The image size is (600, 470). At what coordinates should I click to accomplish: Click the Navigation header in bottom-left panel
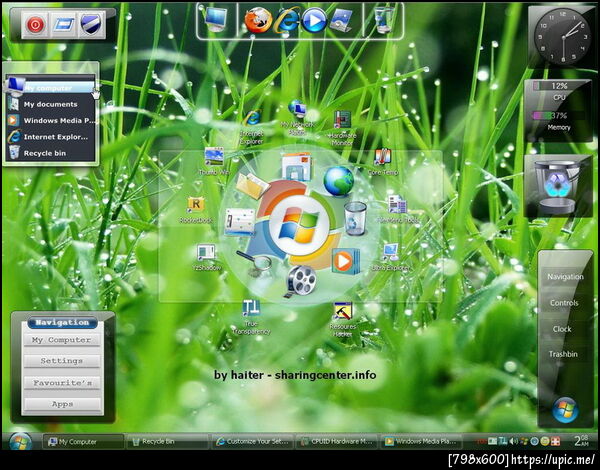62,323
